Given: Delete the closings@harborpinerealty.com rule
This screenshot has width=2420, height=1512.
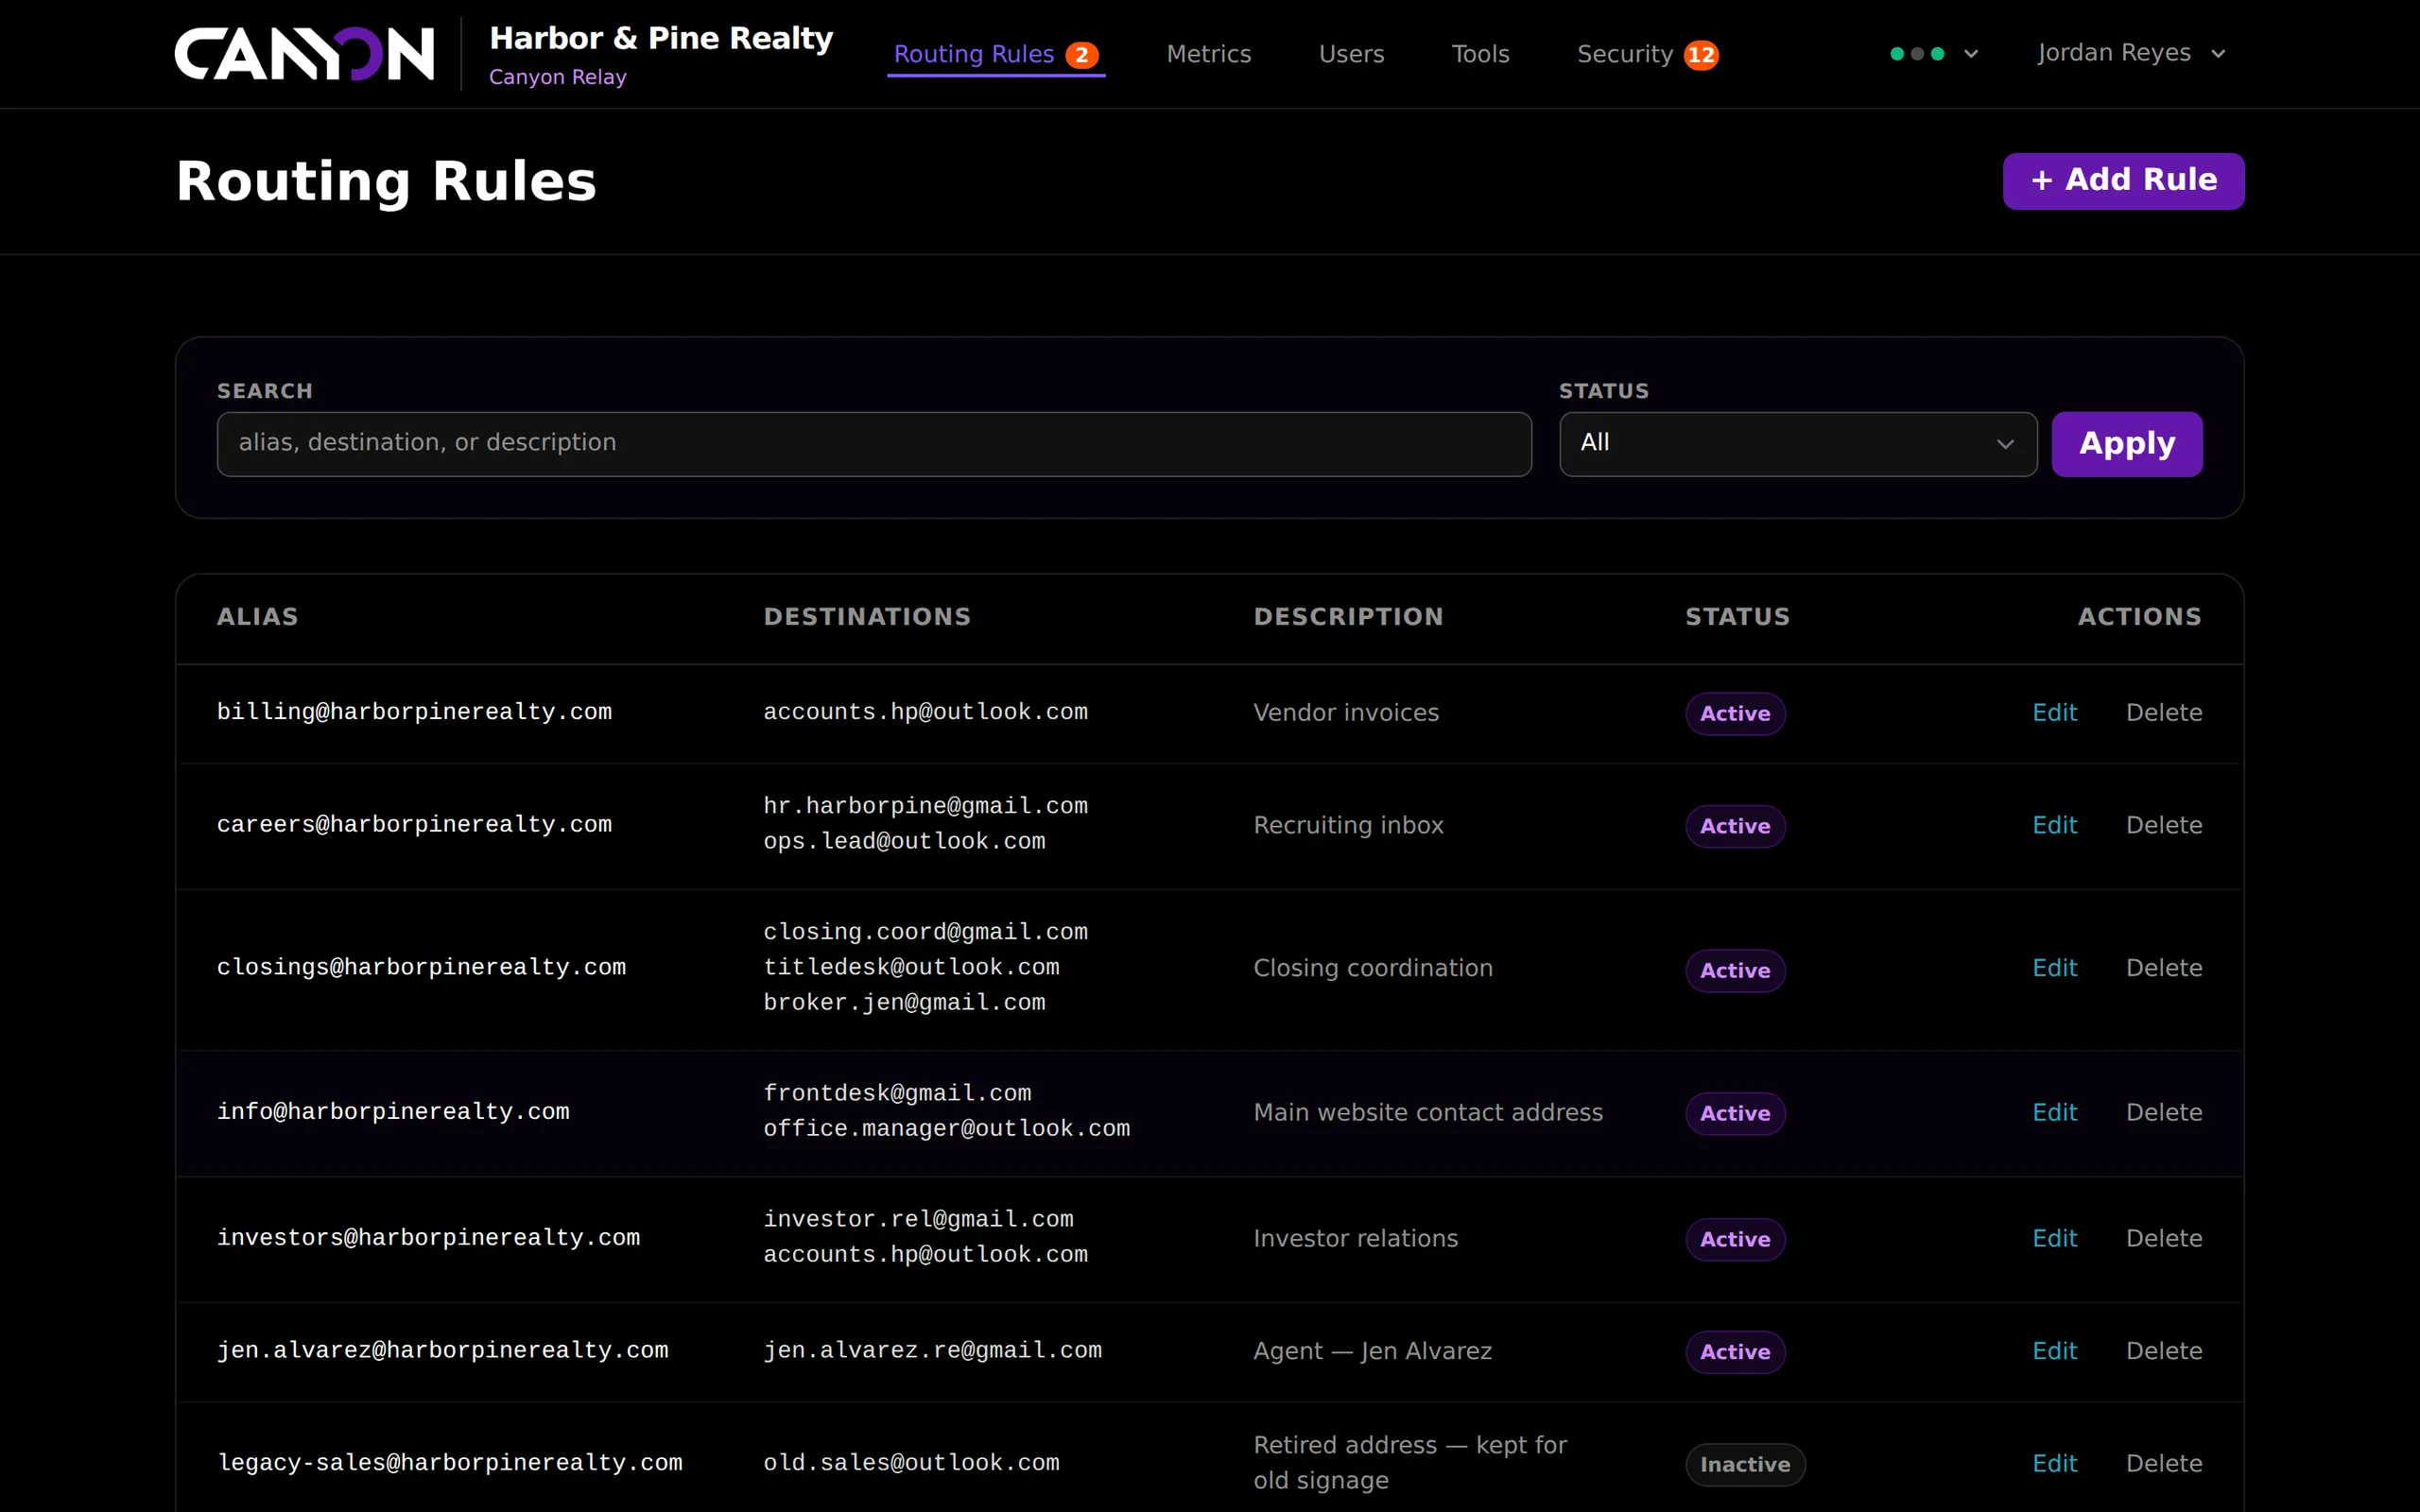Looking at the screenshot, I should (2164, 969).
